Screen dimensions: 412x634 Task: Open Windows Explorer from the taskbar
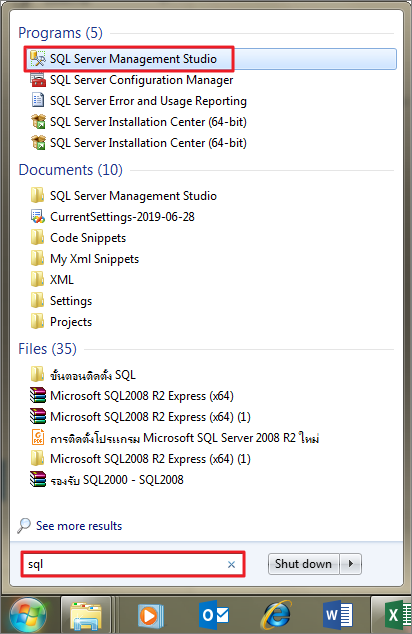coord(86,615)
